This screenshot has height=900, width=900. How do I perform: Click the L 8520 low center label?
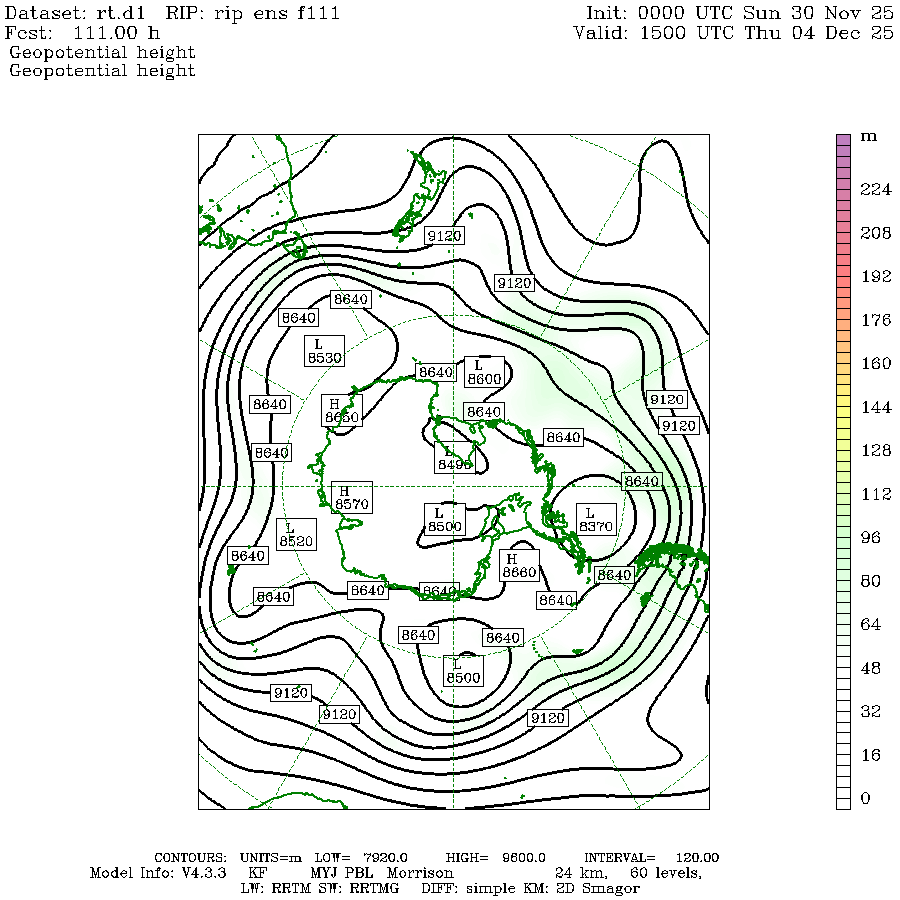tap(296, 534)
